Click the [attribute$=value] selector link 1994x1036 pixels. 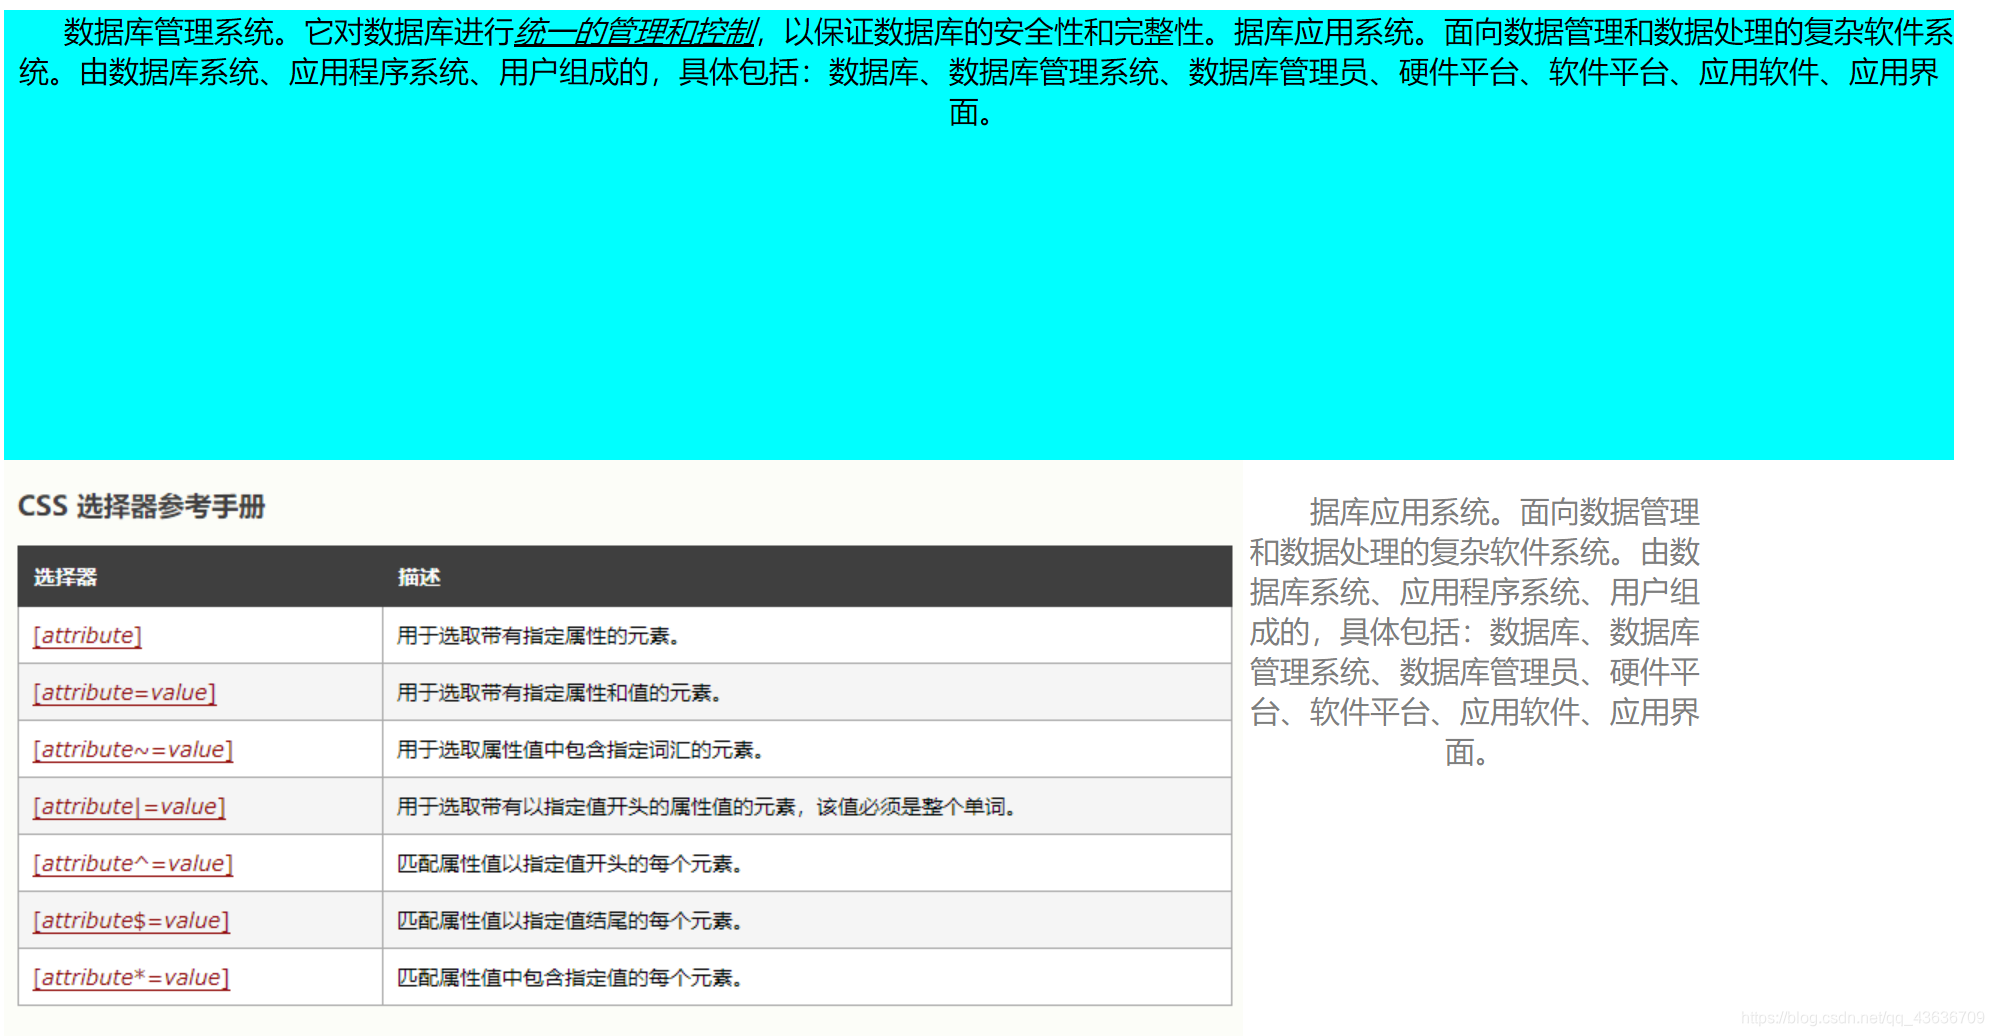131,921
